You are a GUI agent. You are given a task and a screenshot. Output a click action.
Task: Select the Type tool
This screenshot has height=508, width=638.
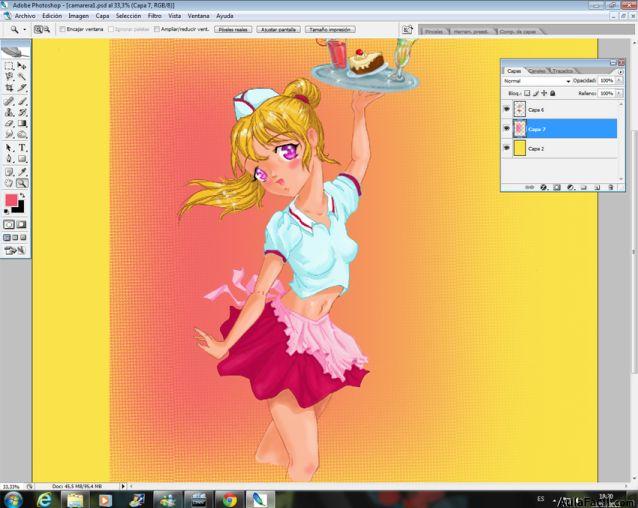(x=22, y=148)
